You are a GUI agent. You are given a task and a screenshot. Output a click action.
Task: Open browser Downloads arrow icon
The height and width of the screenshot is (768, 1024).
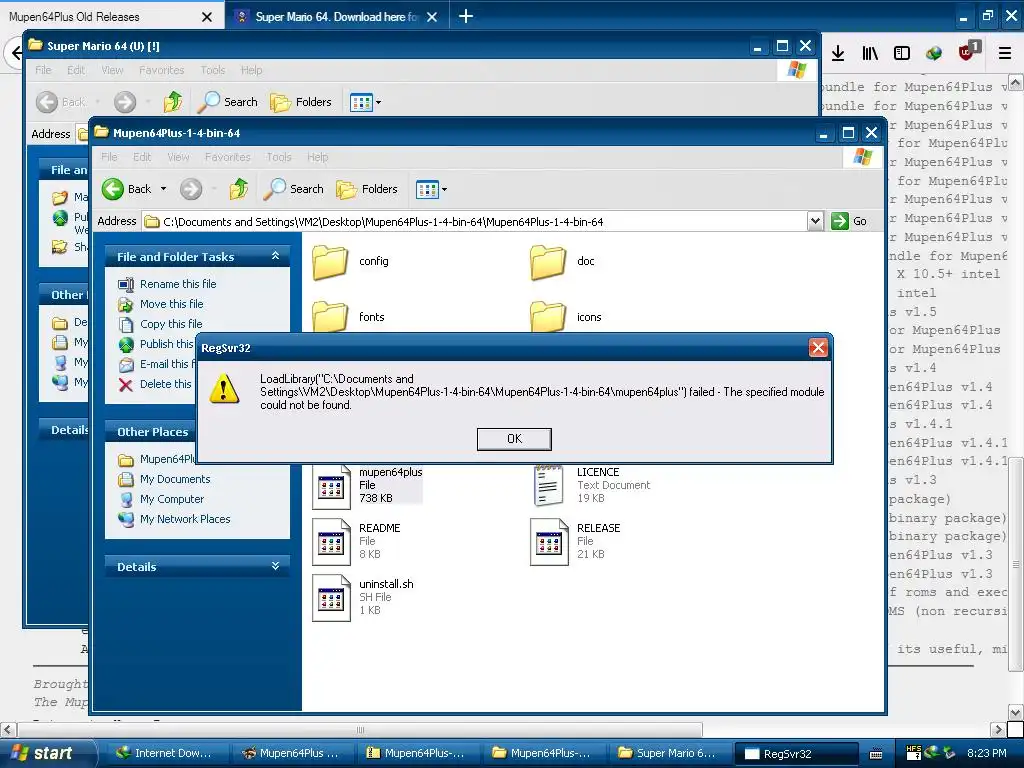click(838, 54)
